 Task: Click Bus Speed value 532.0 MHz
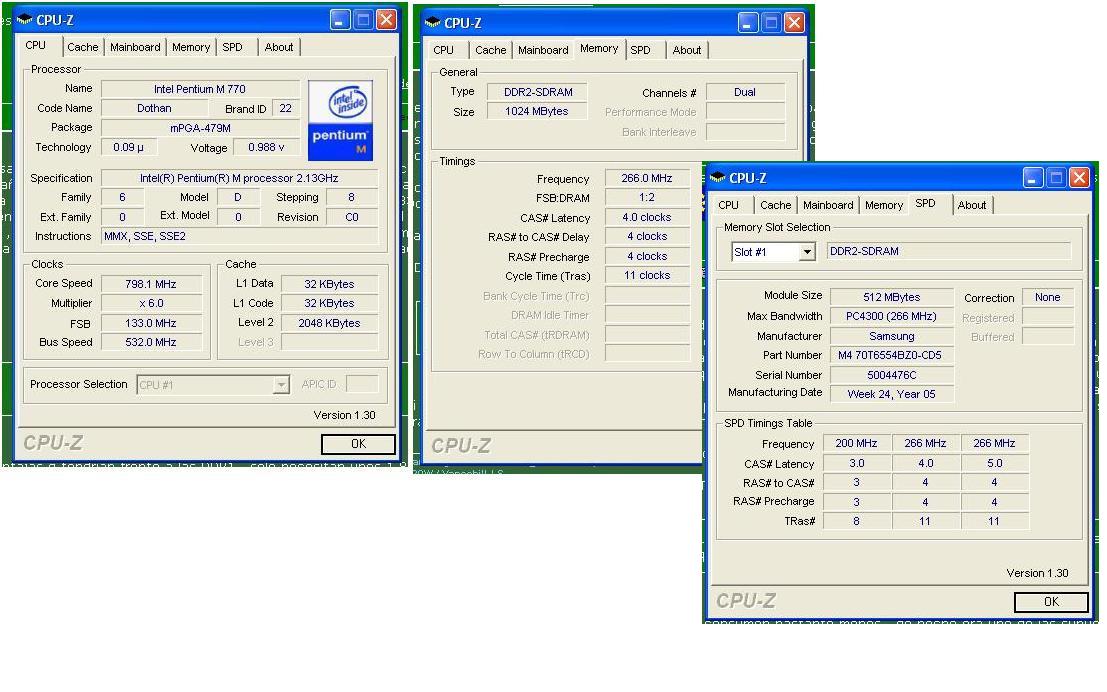(x=151, y=342)
